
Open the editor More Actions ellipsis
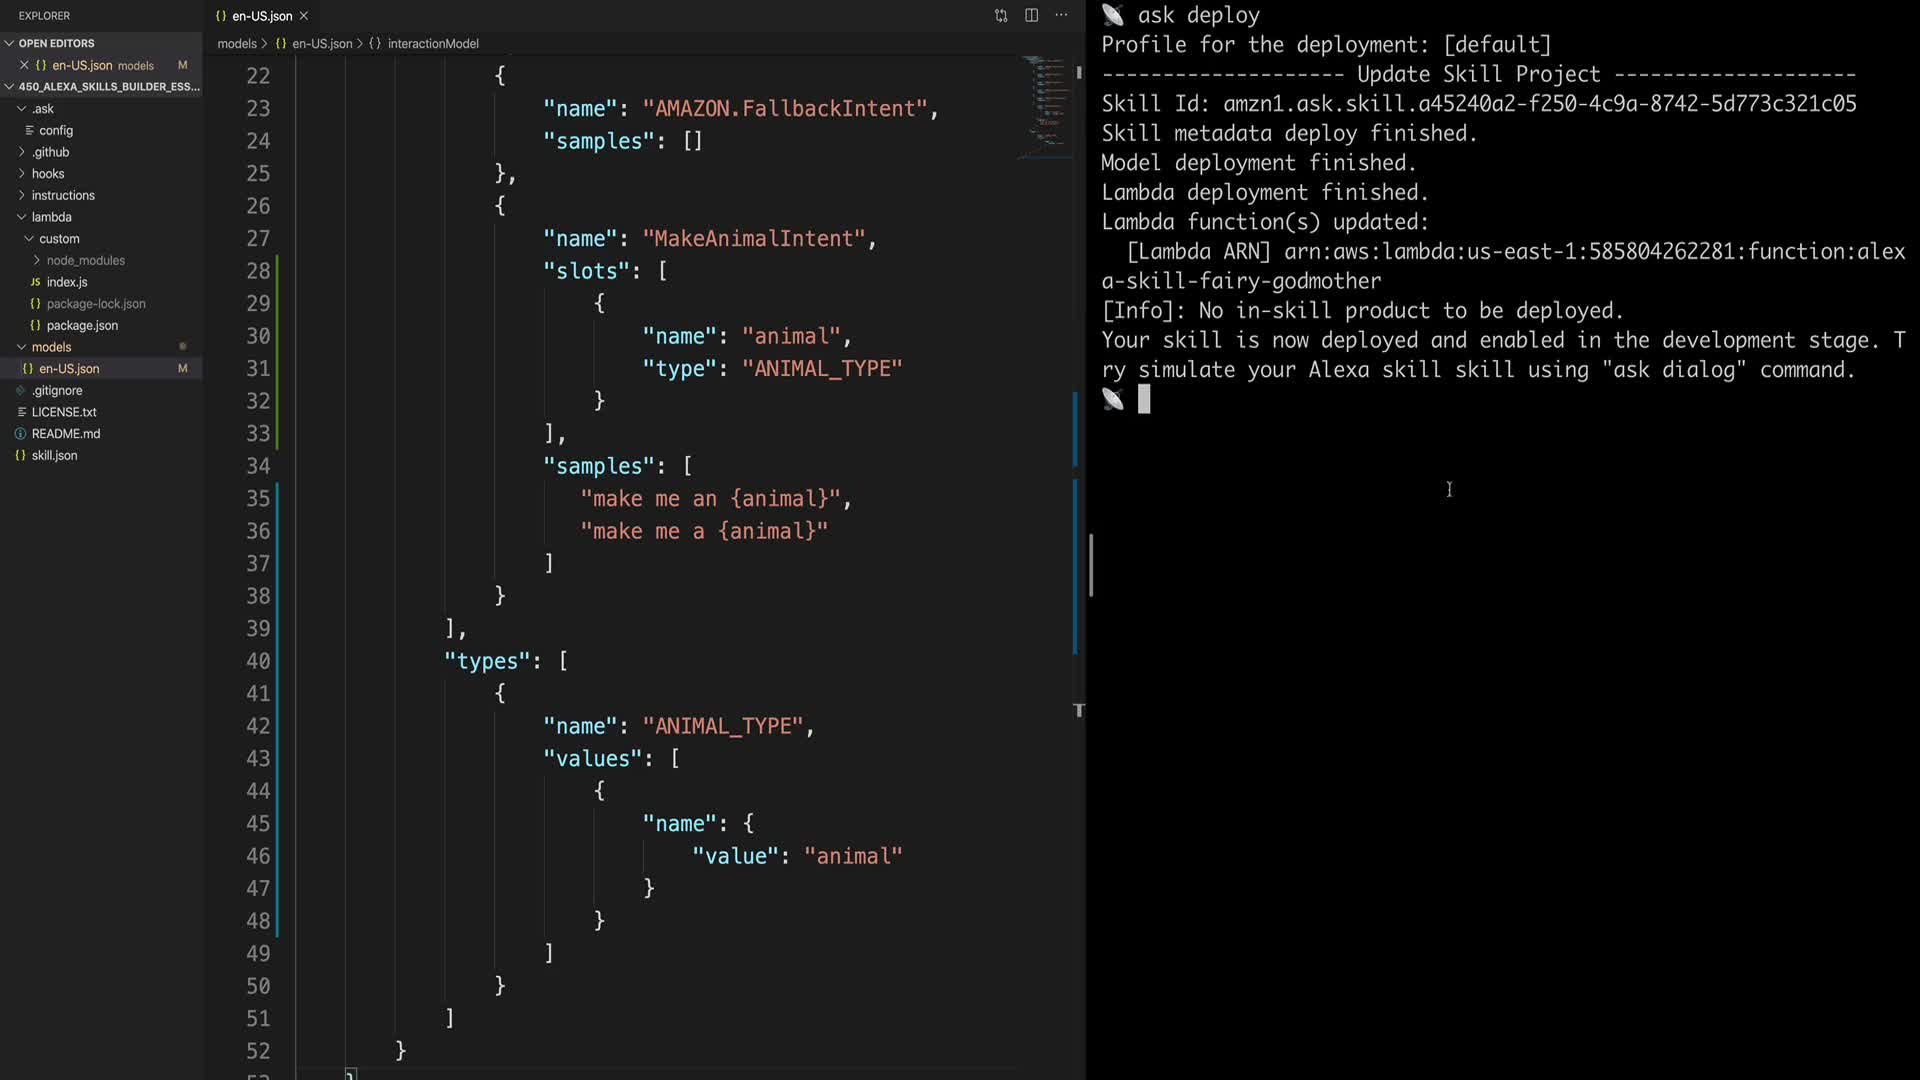point(1061,15)
